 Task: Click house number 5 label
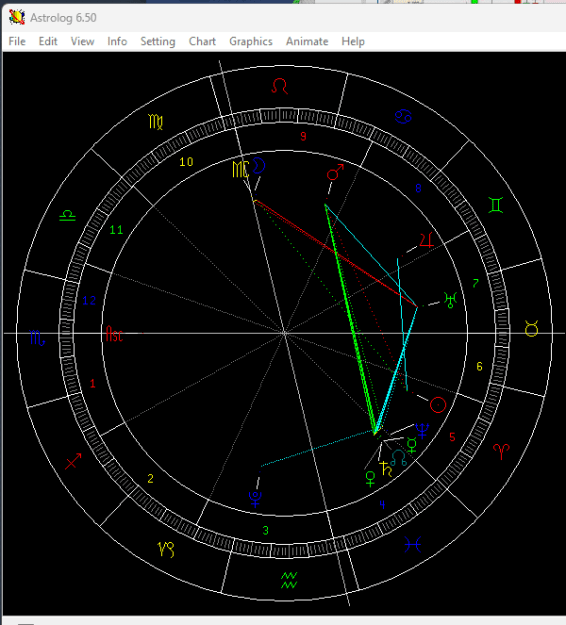click(452, 437)
